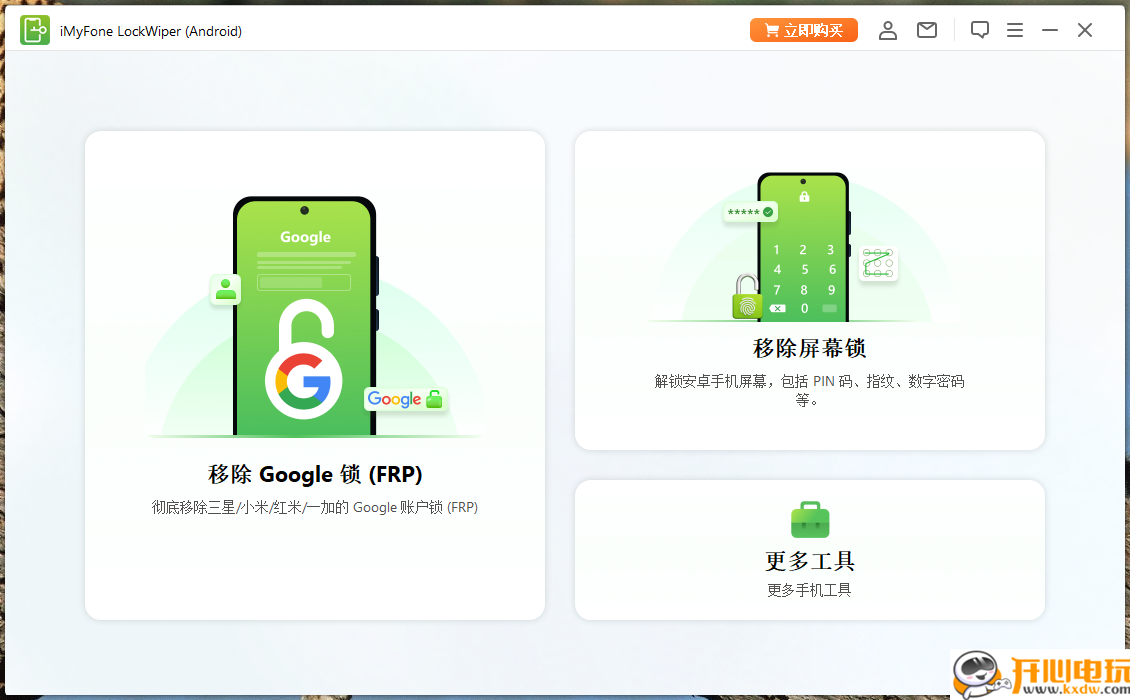1130x700 pixels.
Task: Click the 立即购买 purchase button
Action: 803,30
